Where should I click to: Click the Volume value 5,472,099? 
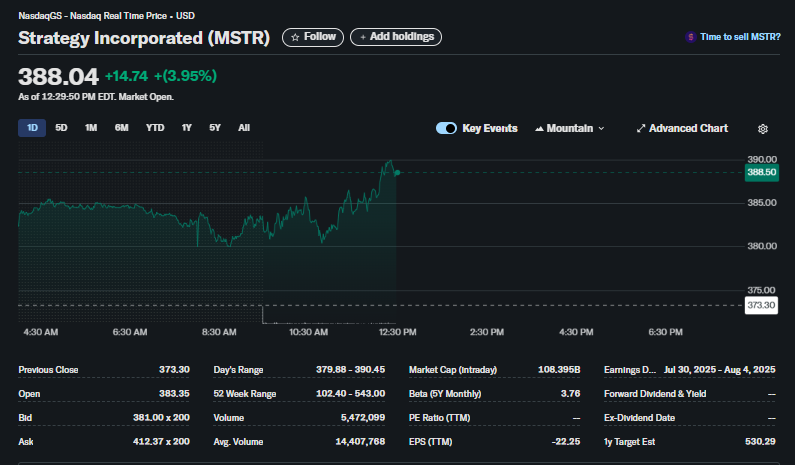click(x=363, y=417)
